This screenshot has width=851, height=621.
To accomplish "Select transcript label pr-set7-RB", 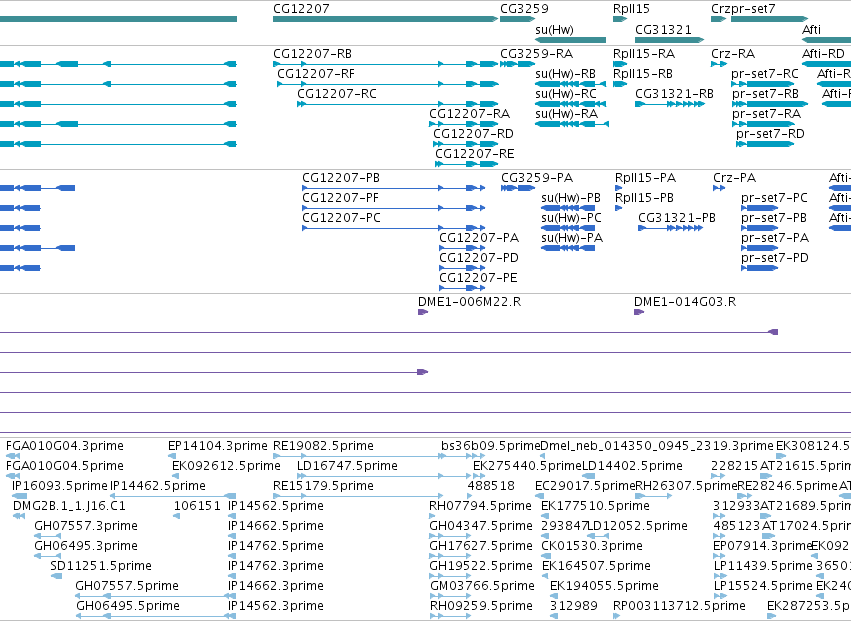I will [x=765, y=94].
